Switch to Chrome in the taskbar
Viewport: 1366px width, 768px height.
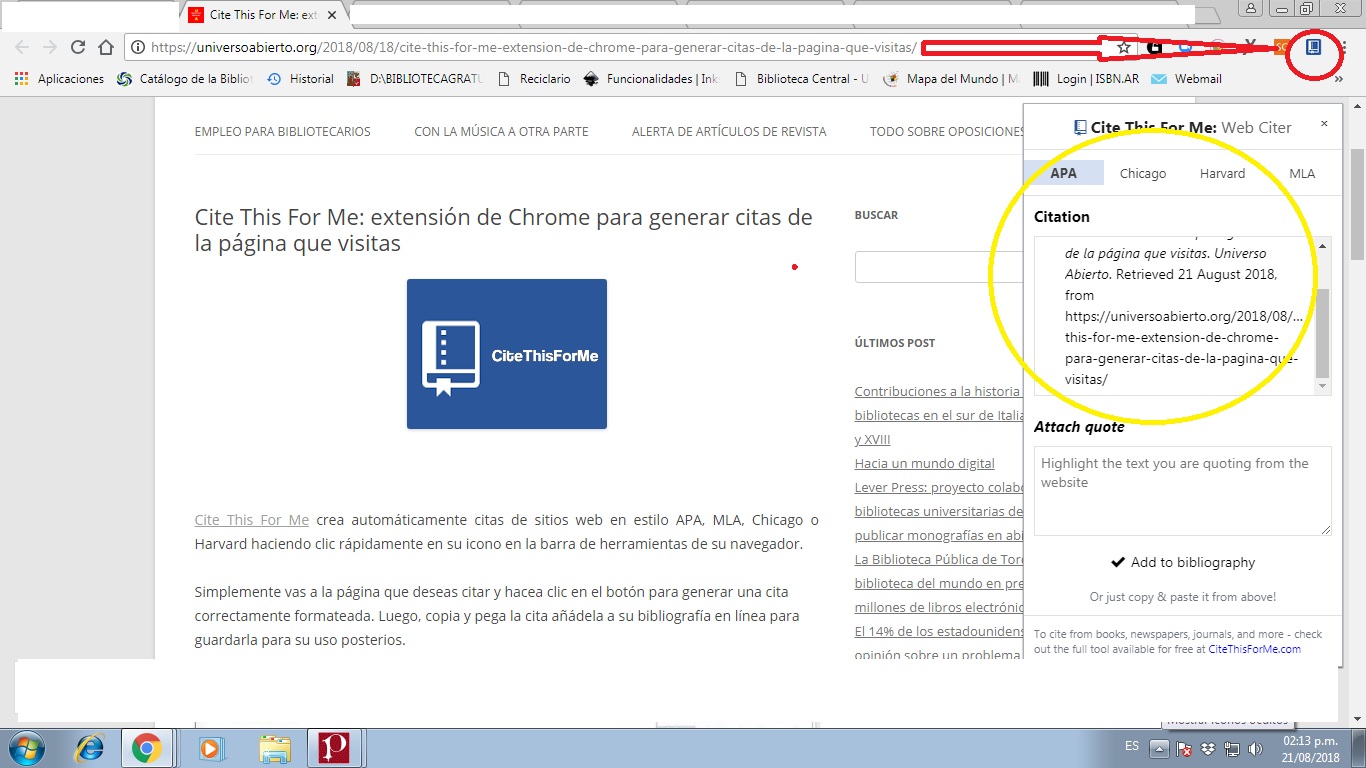pos(147,748)
